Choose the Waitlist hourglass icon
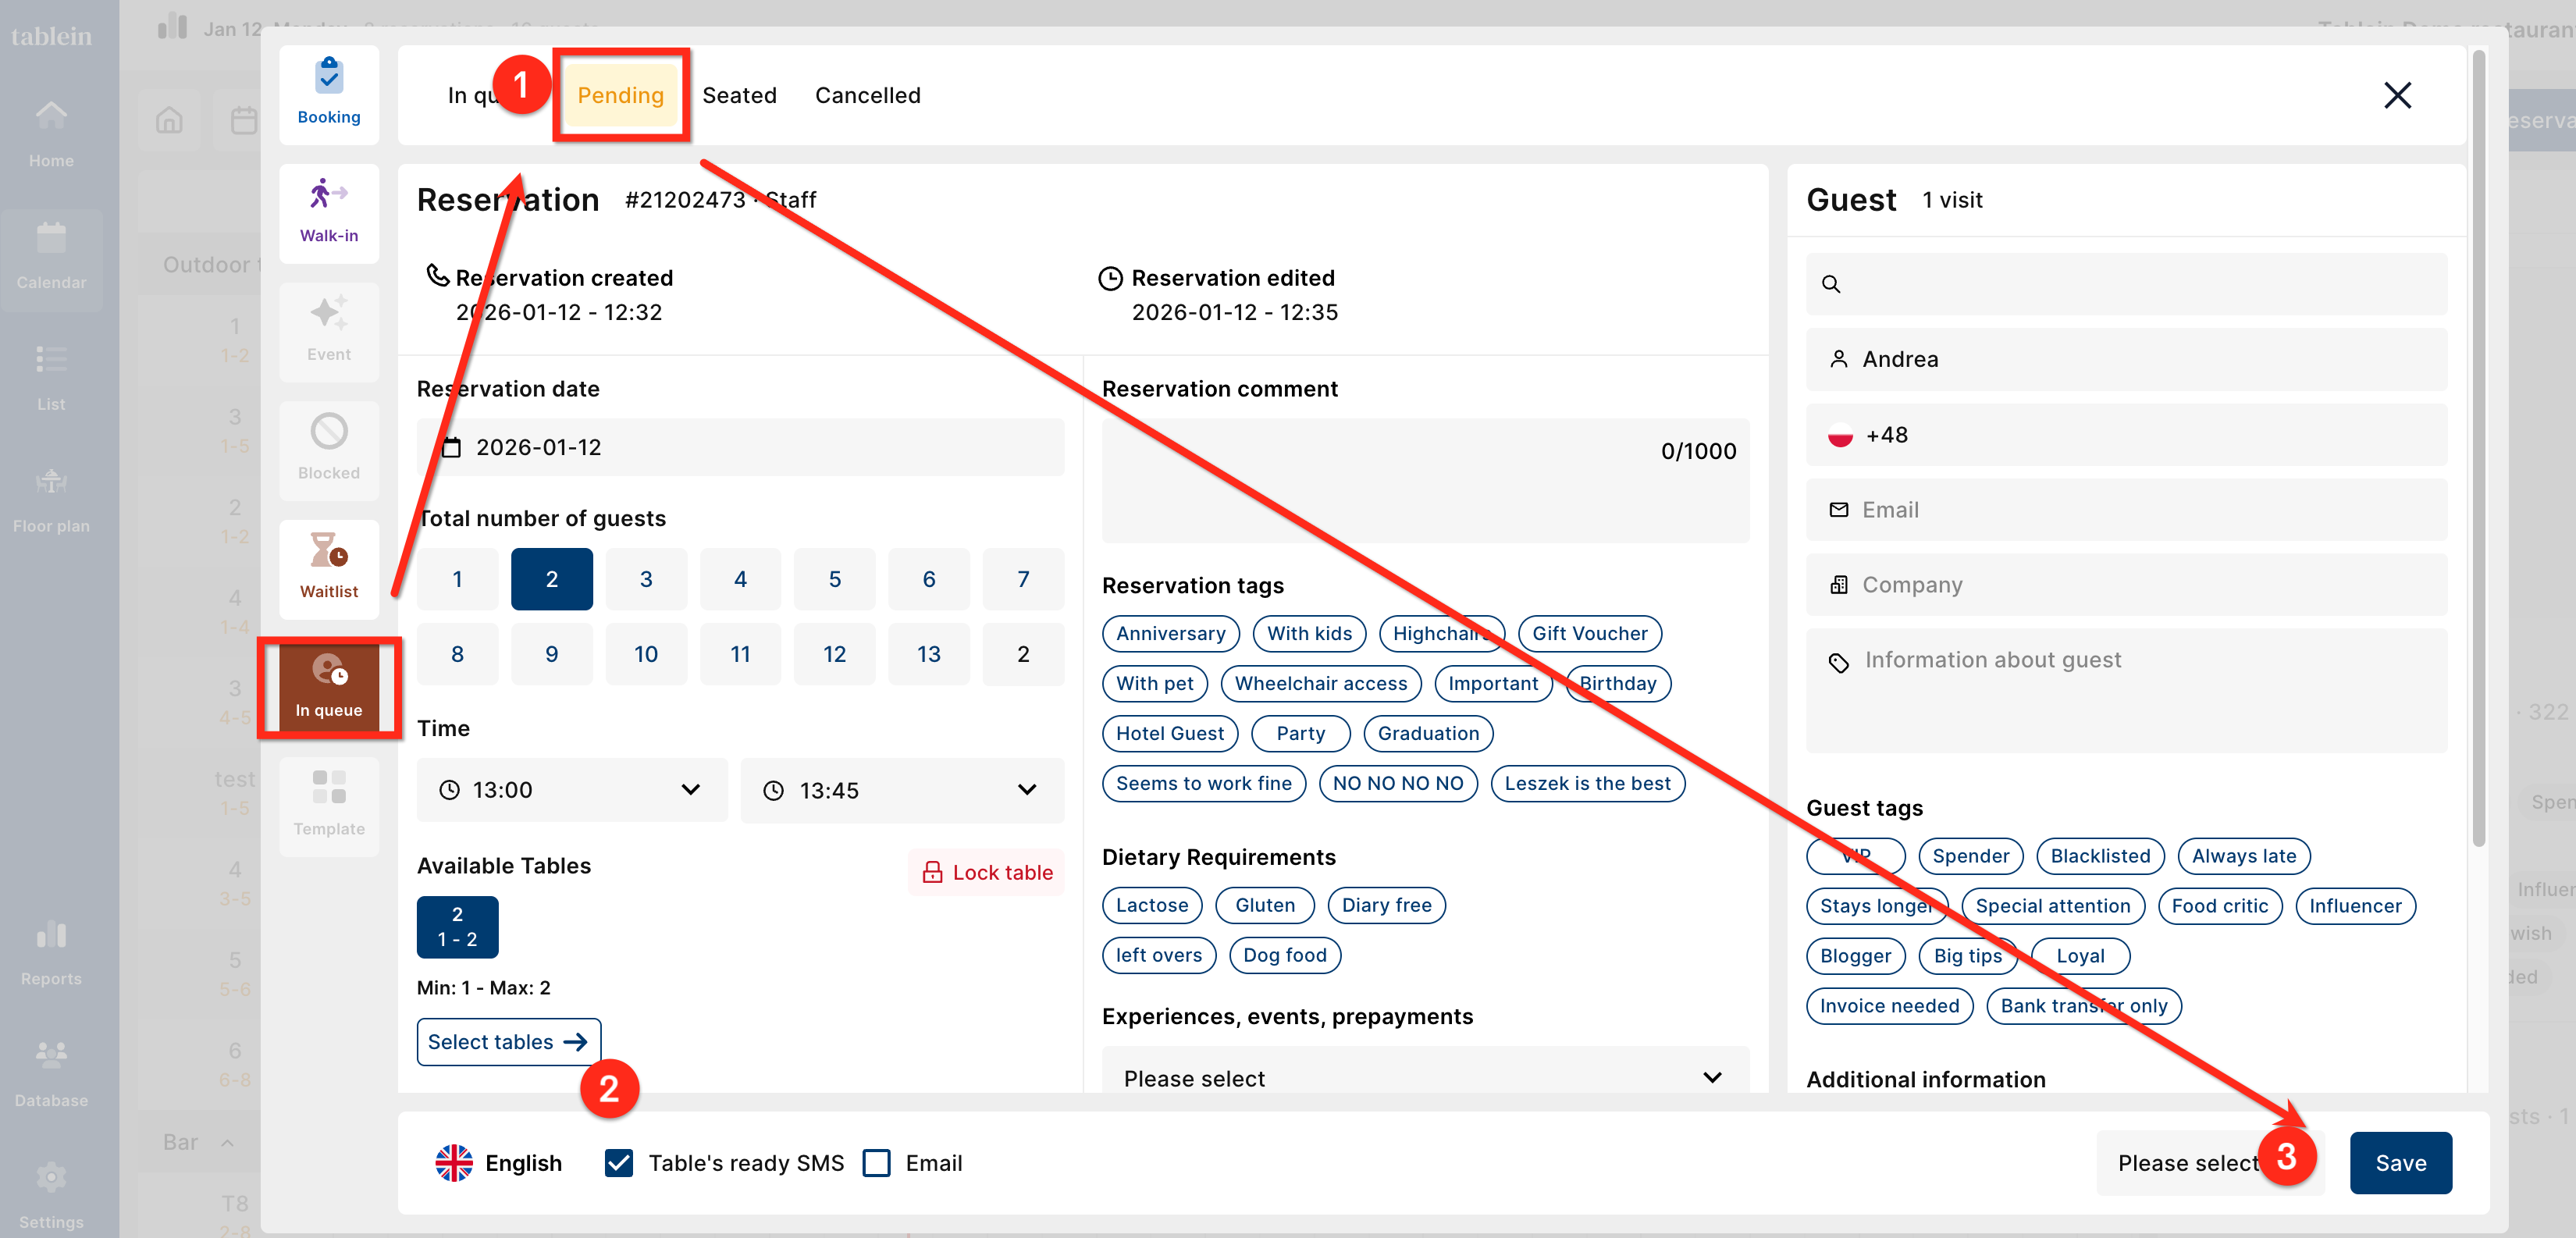The image size is (2576, 1238). [329, 551]
